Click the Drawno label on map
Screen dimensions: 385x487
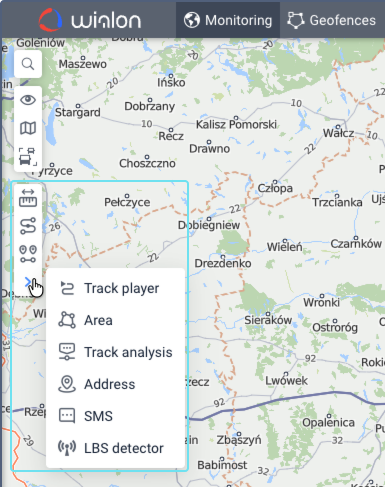pos(209,148)
